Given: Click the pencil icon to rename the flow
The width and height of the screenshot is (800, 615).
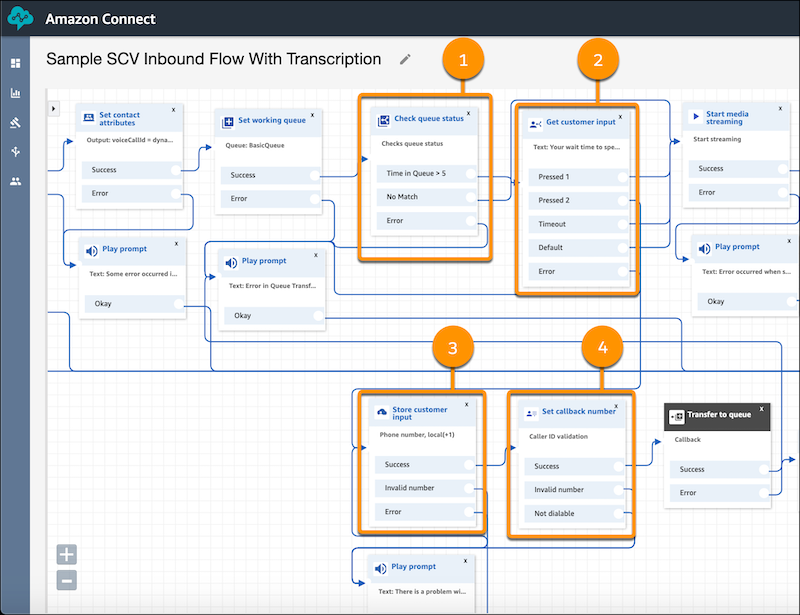Looking at the screenshot, I should tap(404, 60).
